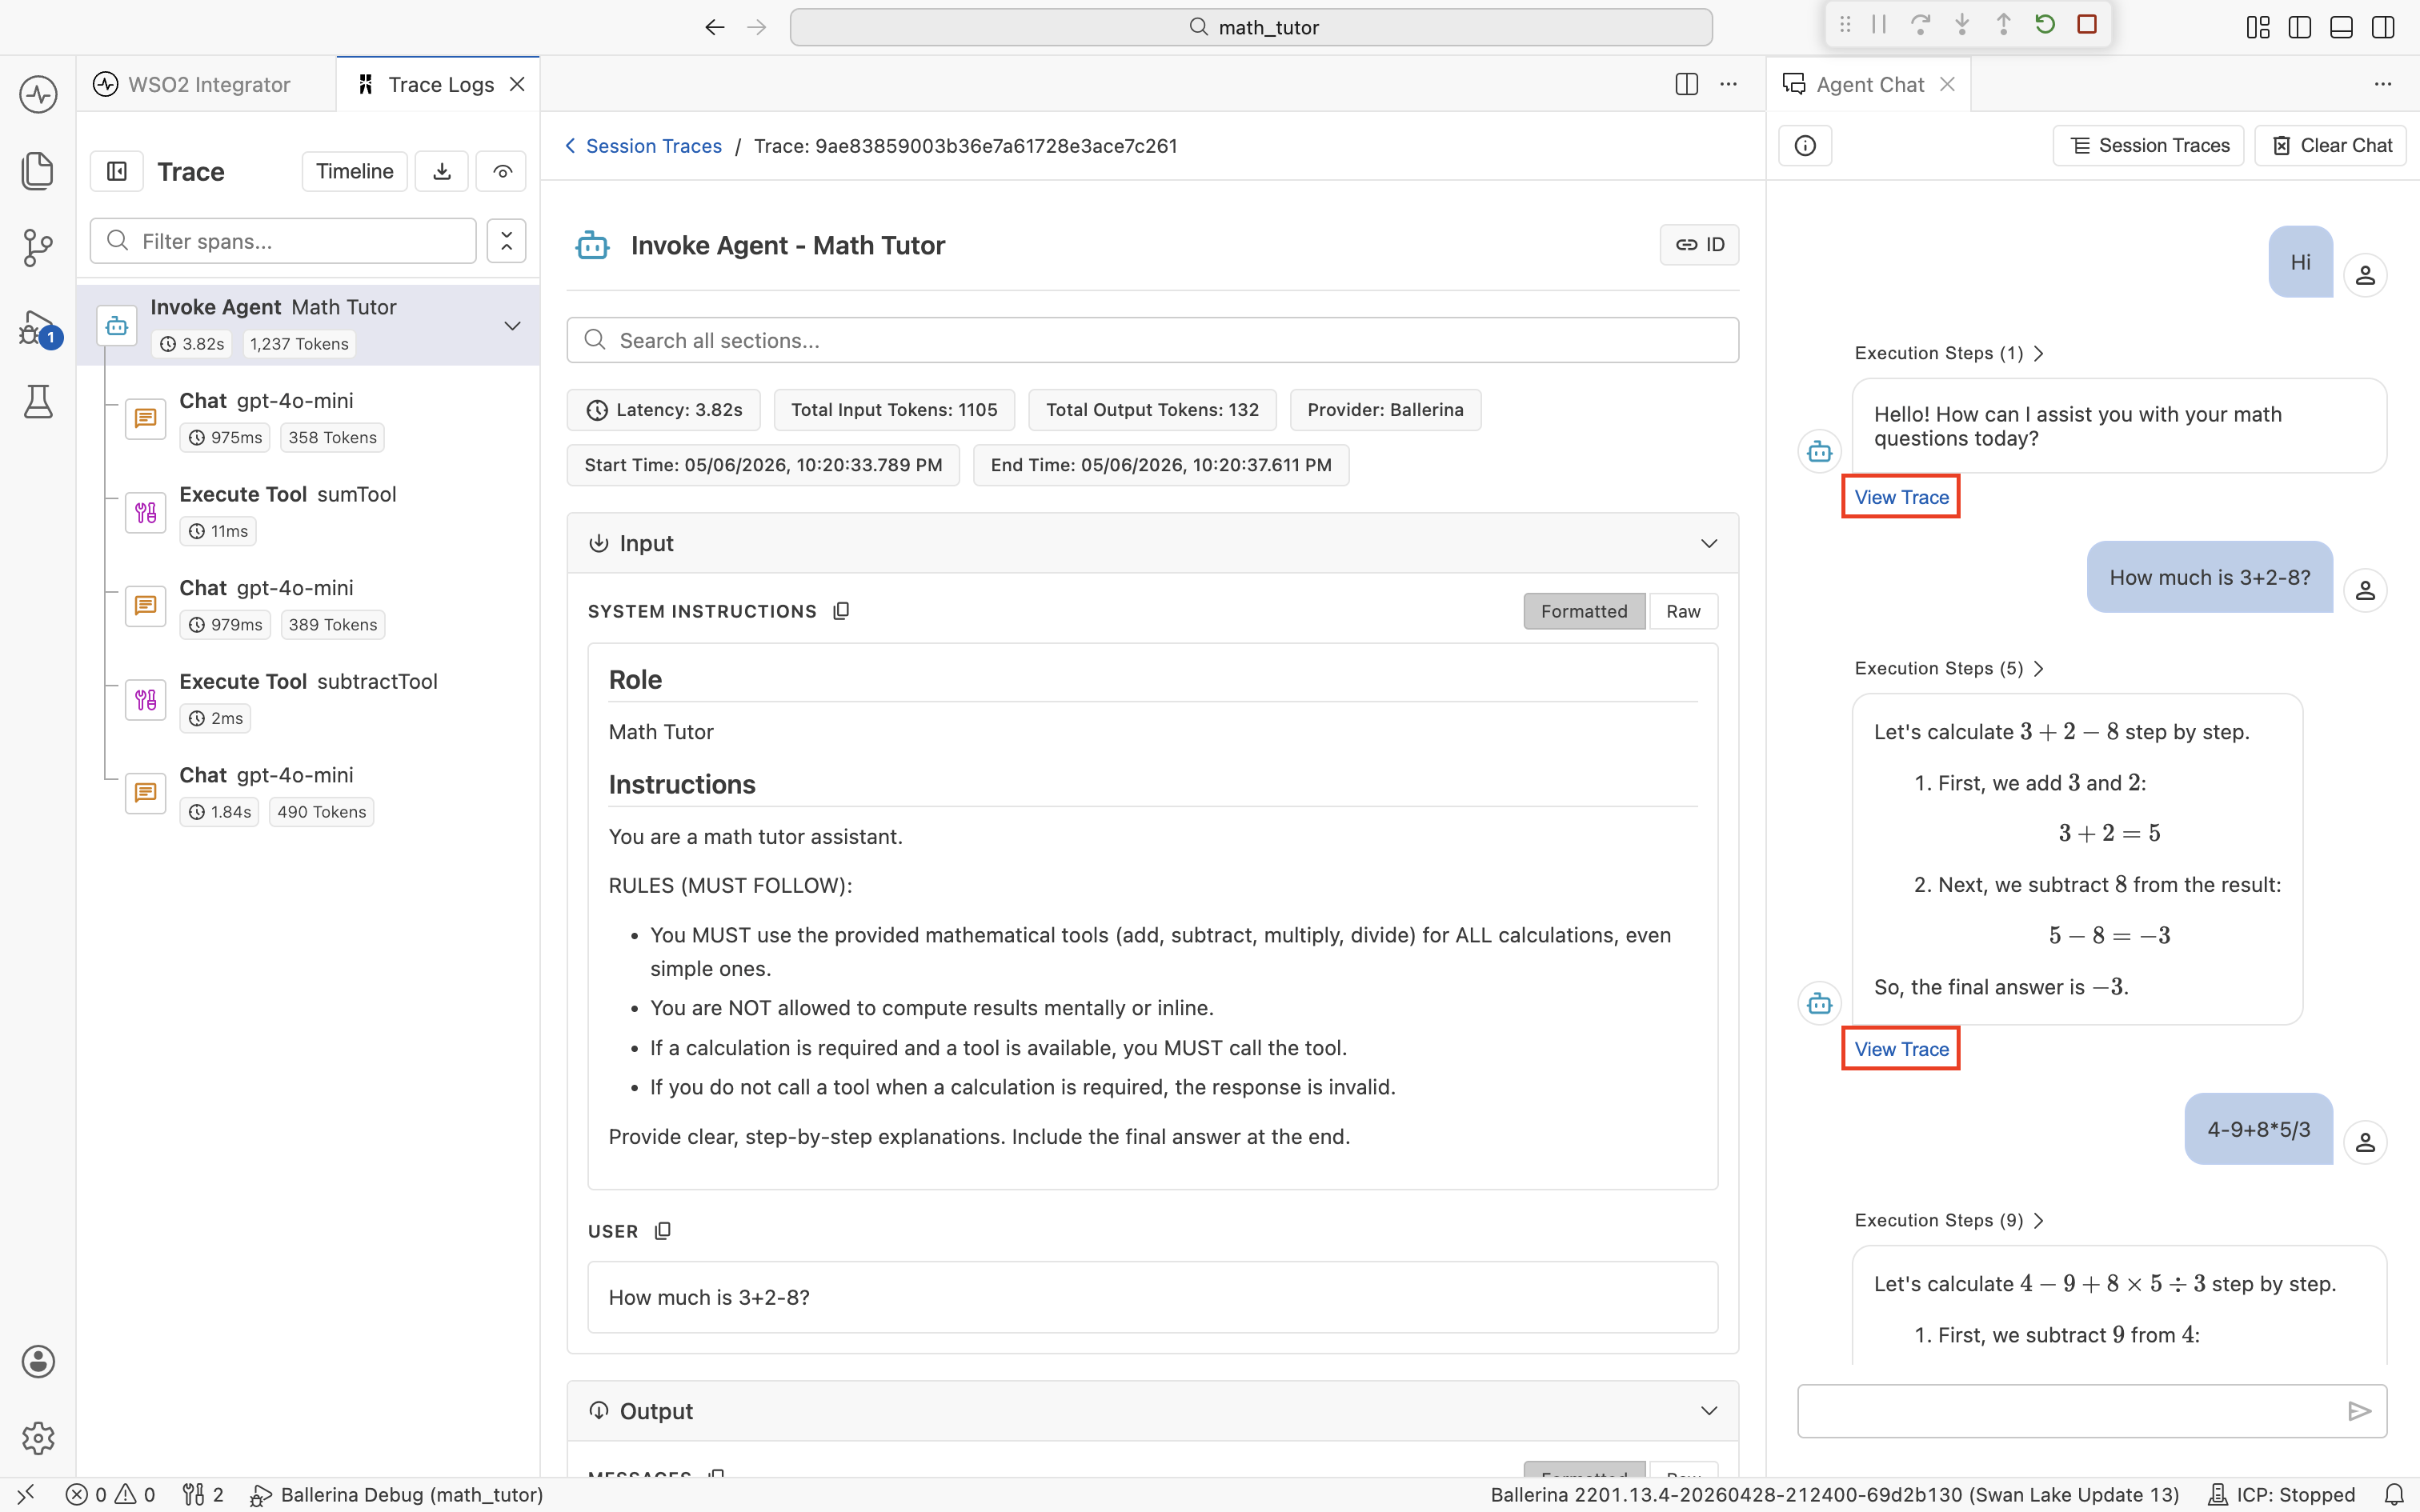This screenshot has width=2420, height=1512.
Task: Open Run and Debug sidebar icon
Action: [x=38, y=327]
